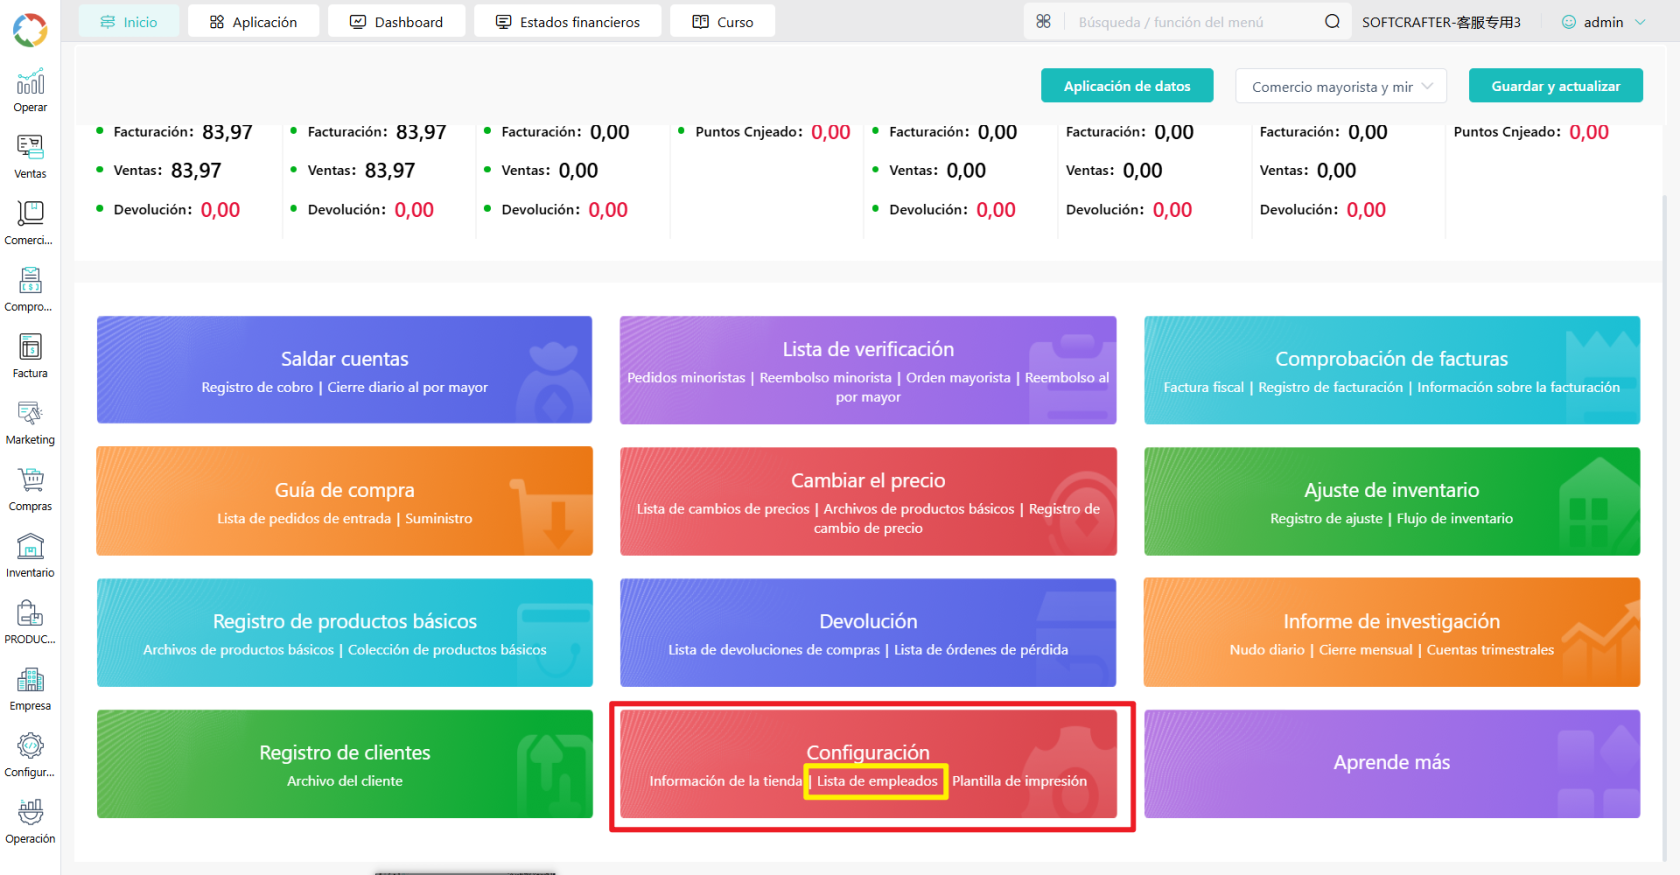Viewport: 1680px width, 875px height.
Task: Open the Compro... sidebar module
Action: coord(30,289)
